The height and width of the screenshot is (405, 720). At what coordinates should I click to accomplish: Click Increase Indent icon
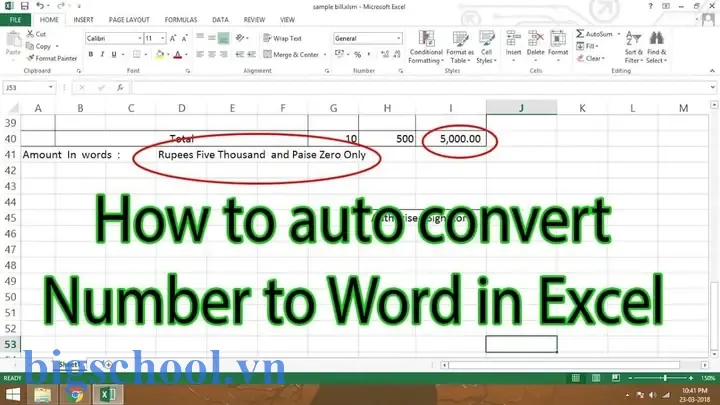251,54
